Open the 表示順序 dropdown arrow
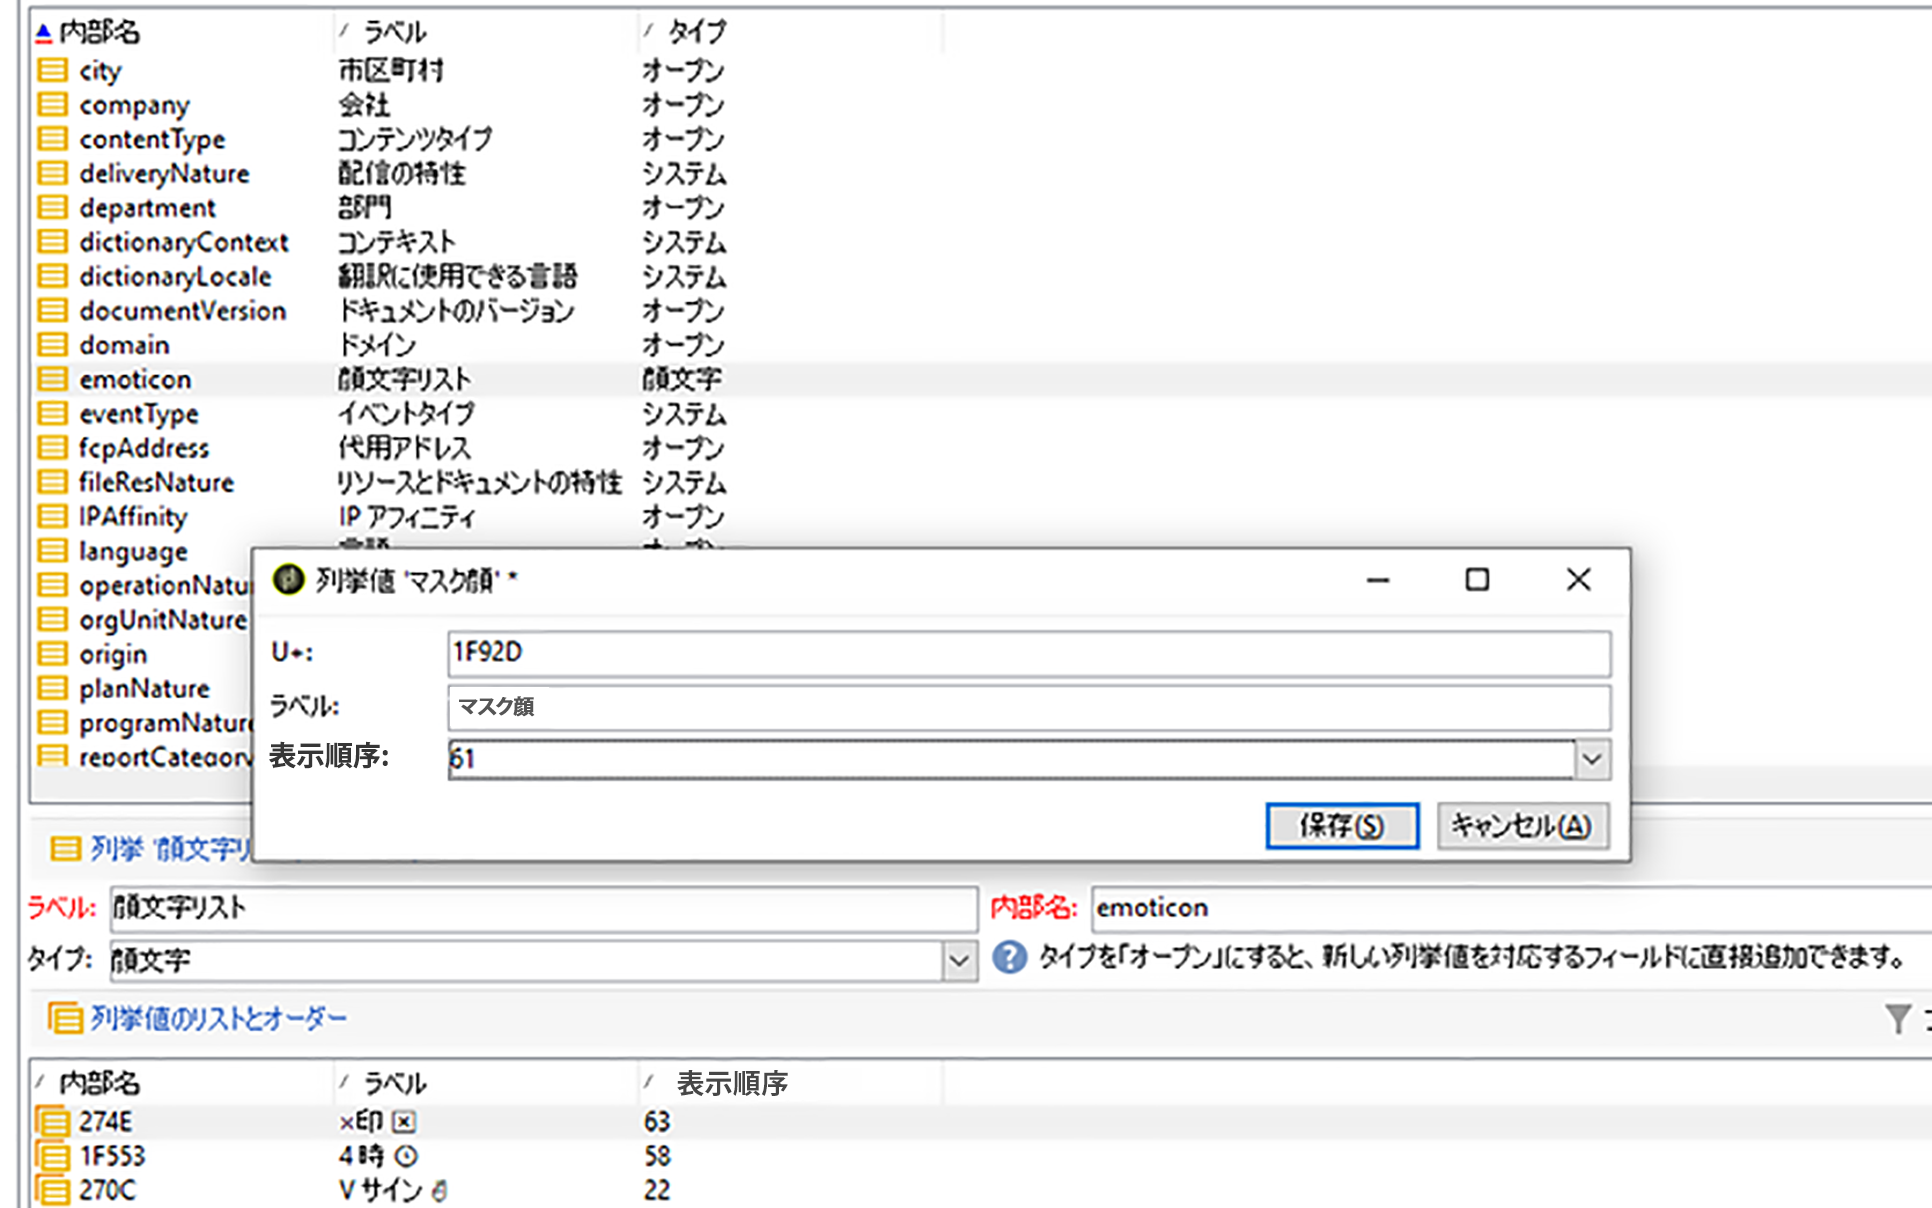 click(x=1592, y=760)
